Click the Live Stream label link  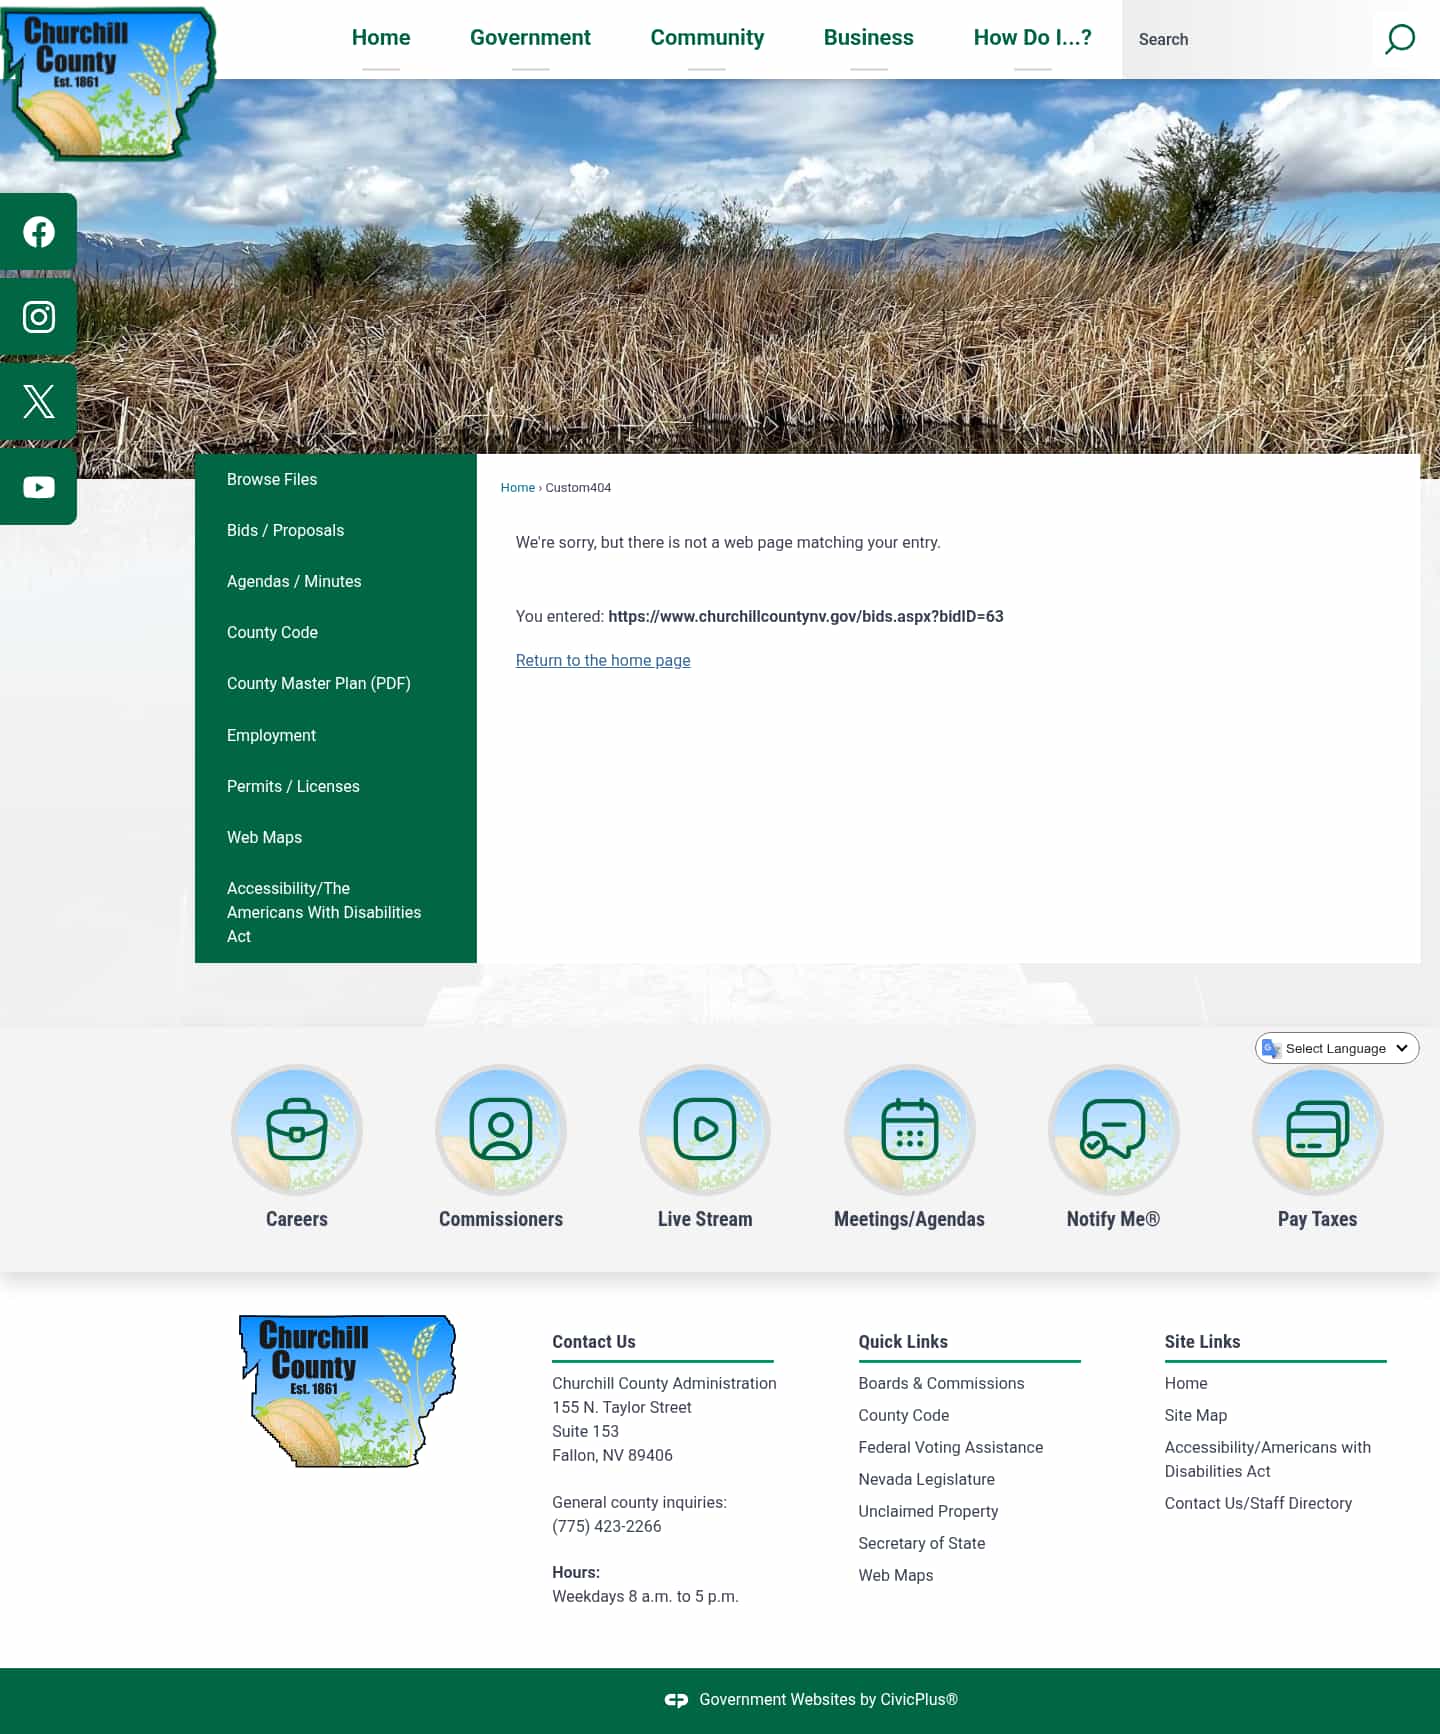point(705,1219)
